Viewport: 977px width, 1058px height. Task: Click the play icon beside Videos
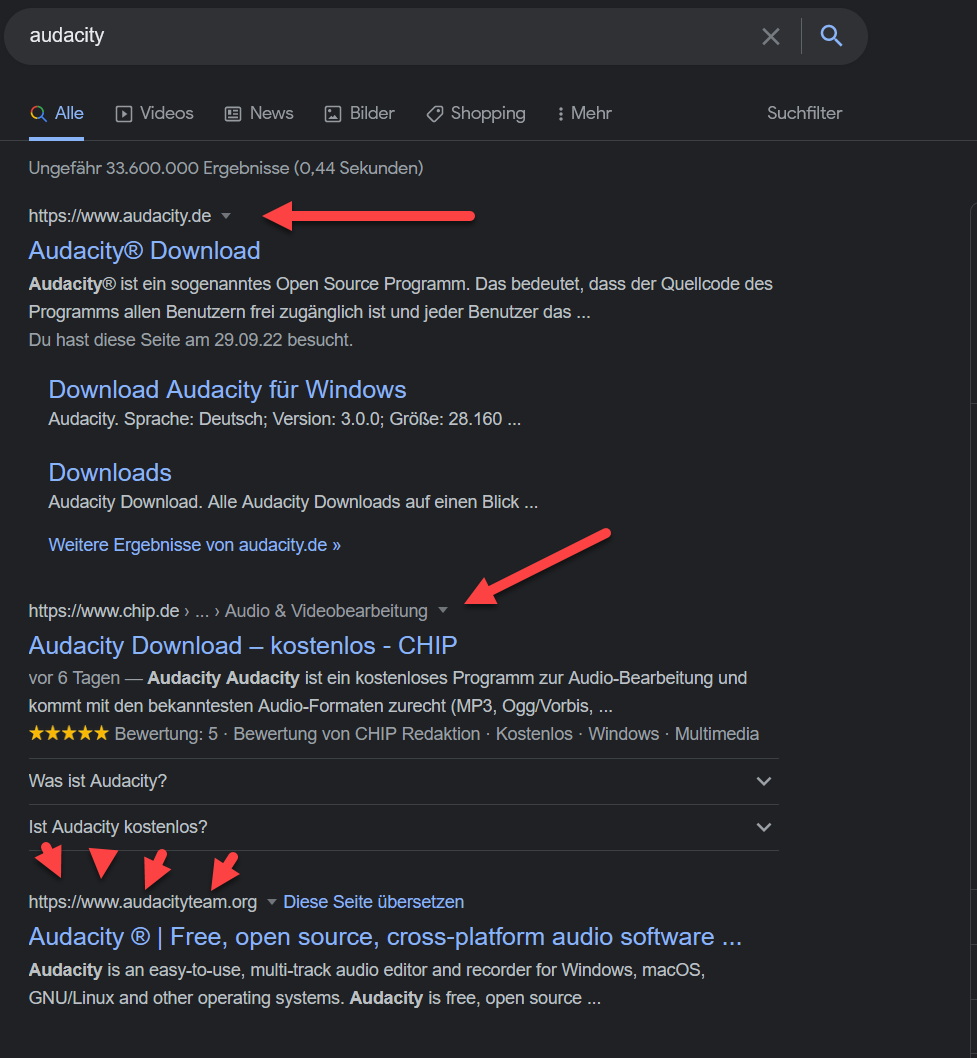(123, 114)
